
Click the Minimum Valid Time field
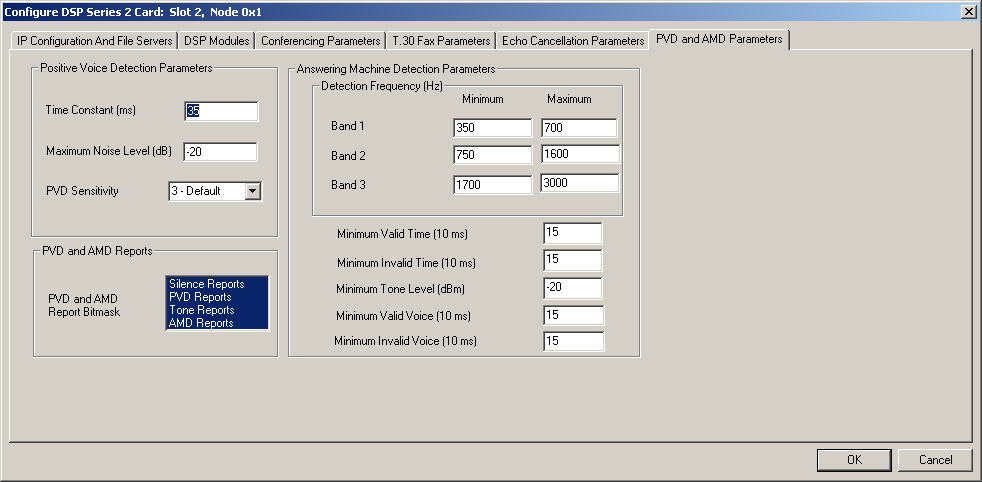[x=572, y=233]
